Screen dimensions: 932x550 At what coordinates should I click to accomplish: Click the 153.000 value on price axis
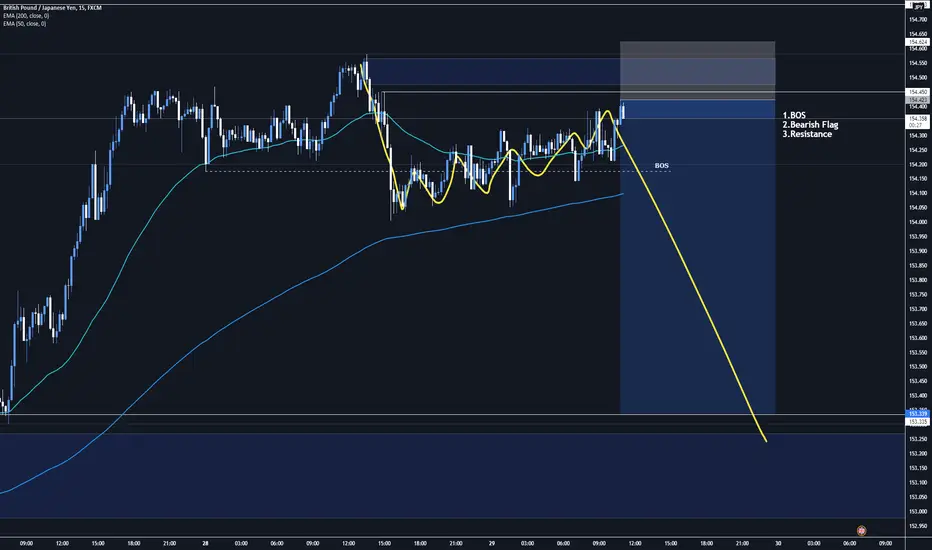click(918, 511)
